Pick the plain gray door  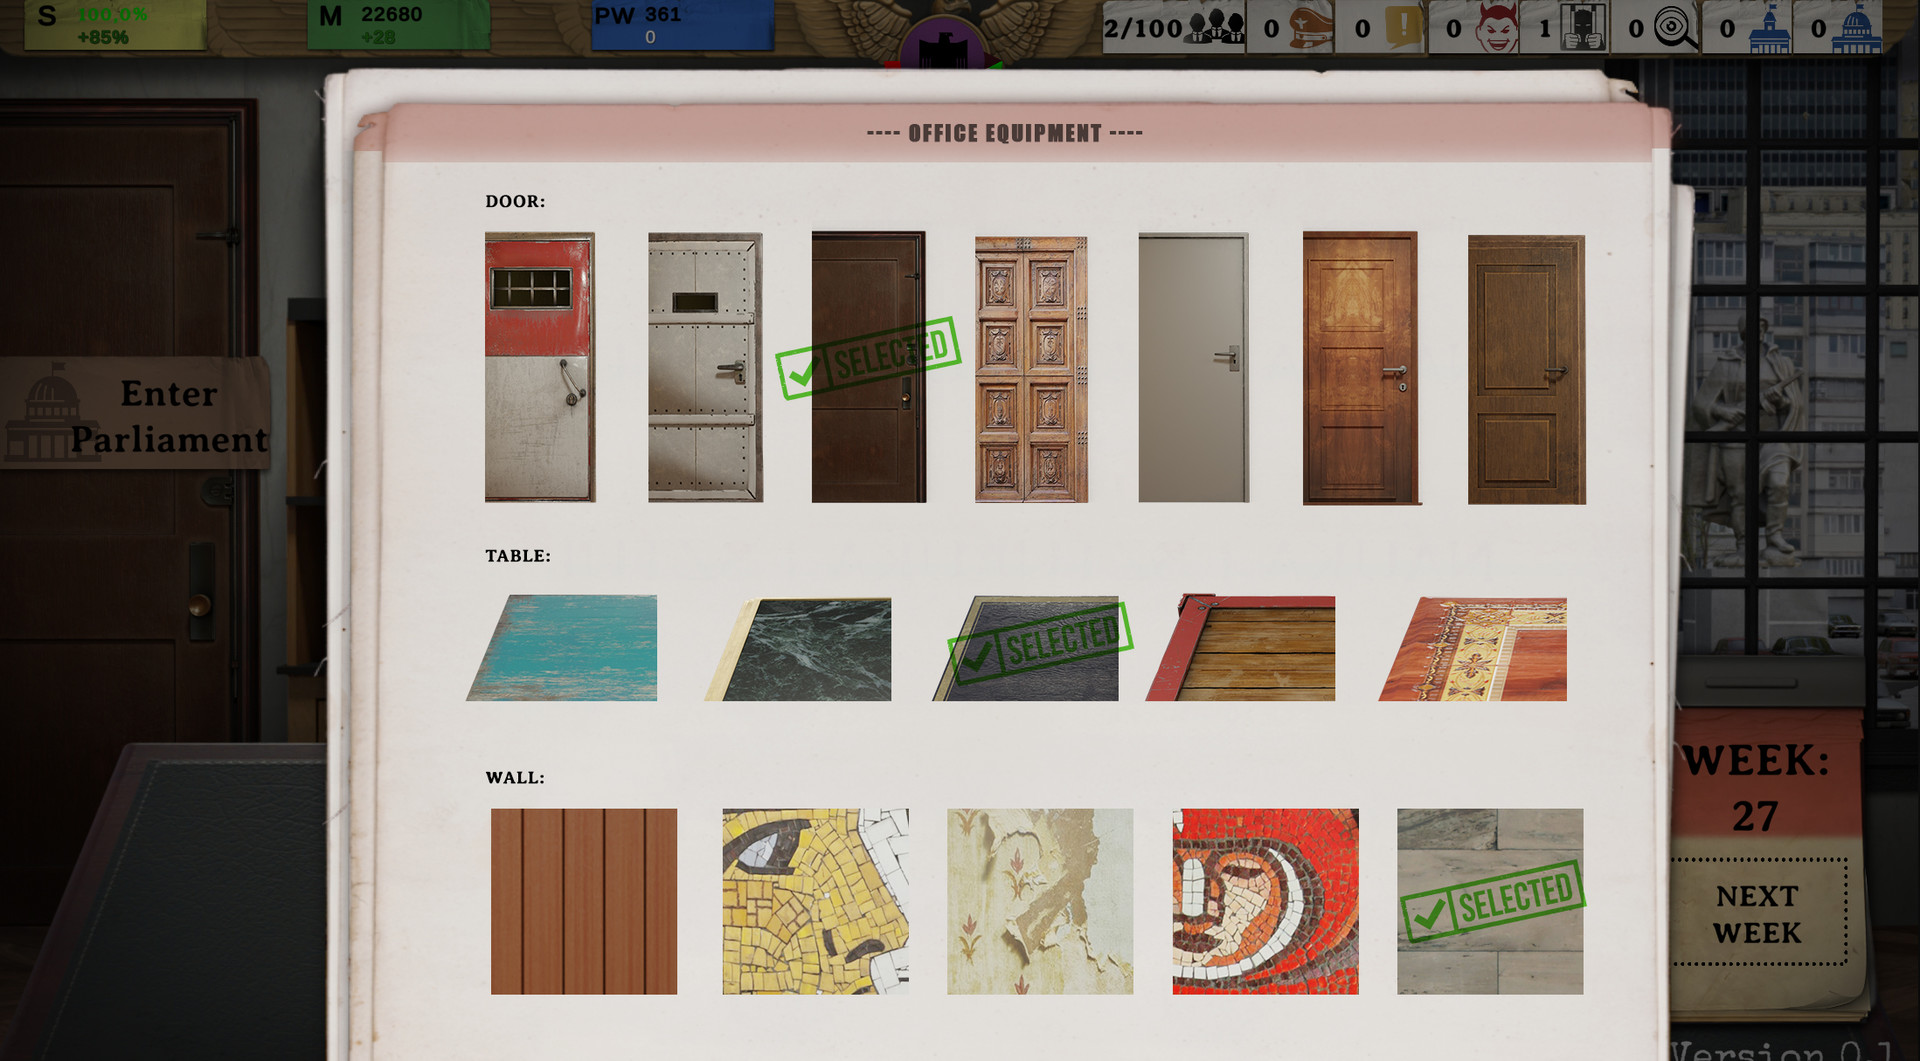tap(1194, 367)
